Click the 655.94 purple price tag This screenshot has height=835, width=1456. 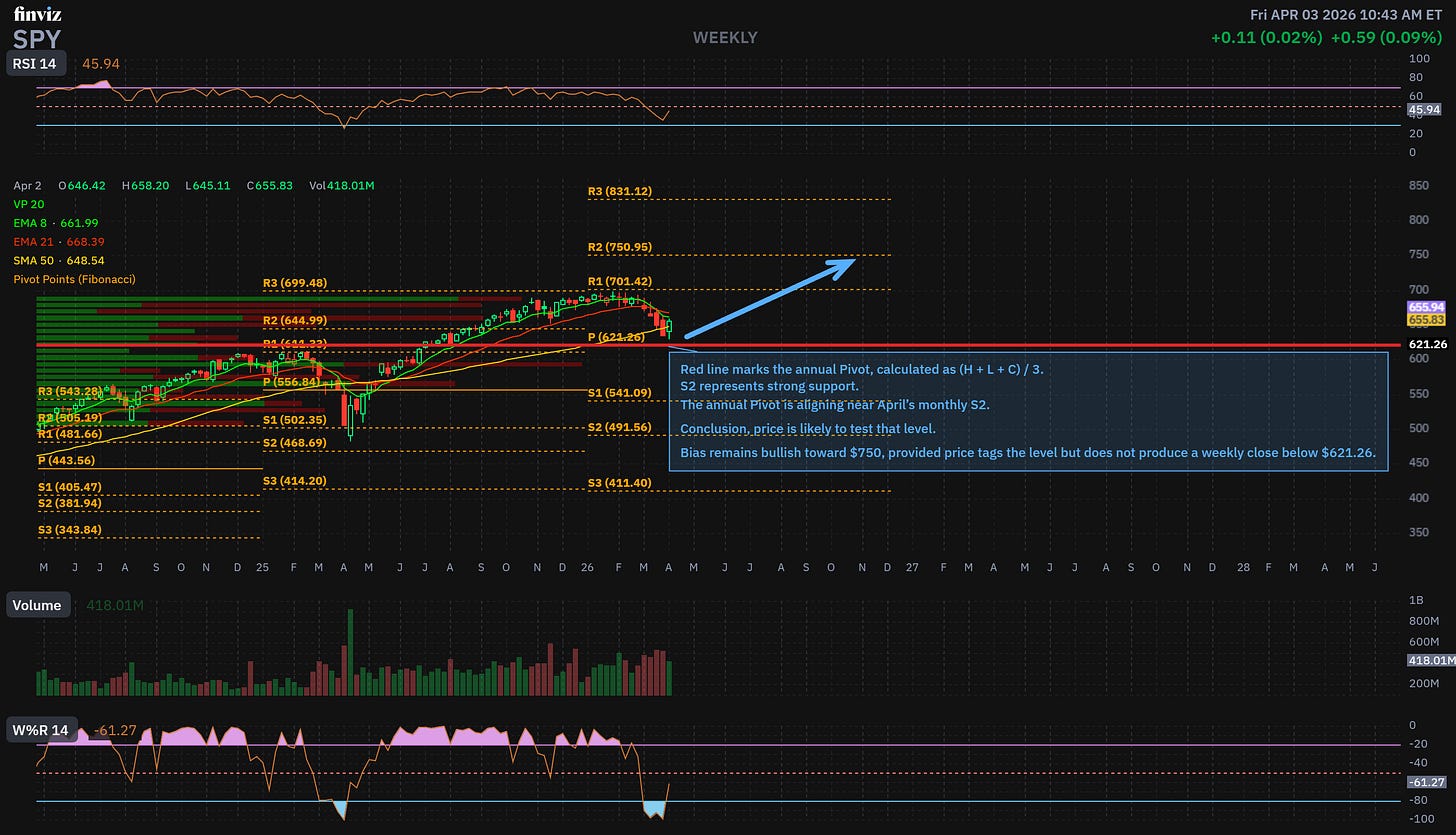point(1426,307)
